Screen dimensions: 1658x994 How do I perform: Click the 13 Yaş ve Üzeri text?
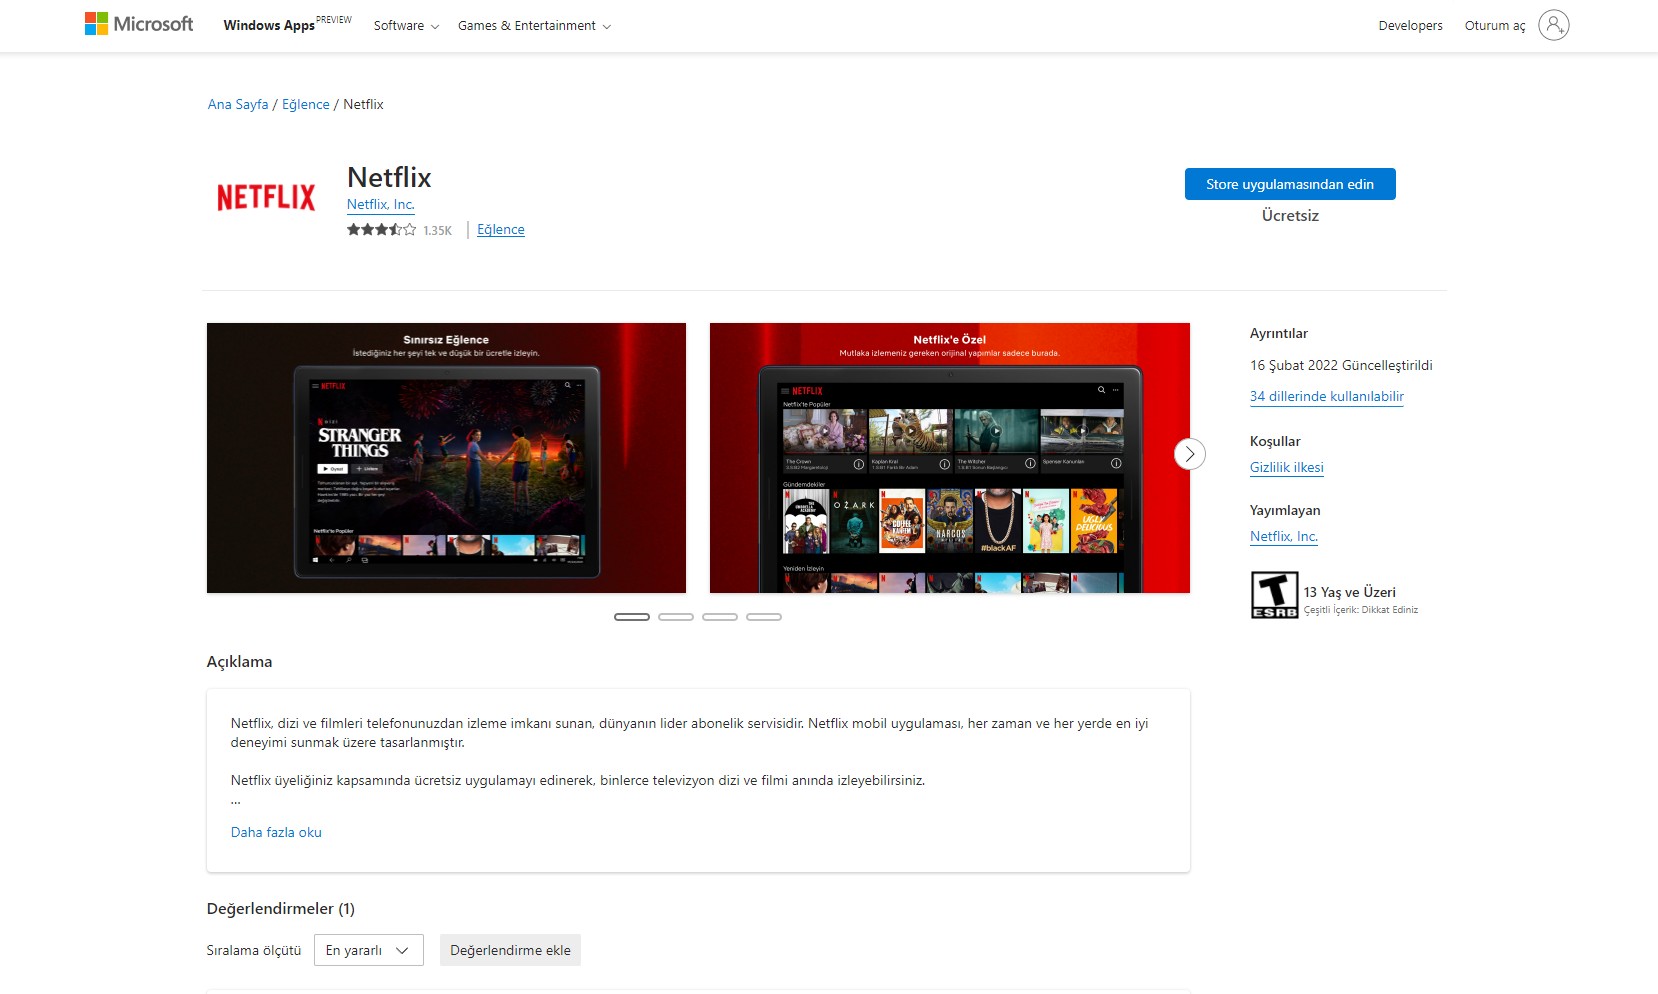pyautogui.click(x=1349, y=592)
